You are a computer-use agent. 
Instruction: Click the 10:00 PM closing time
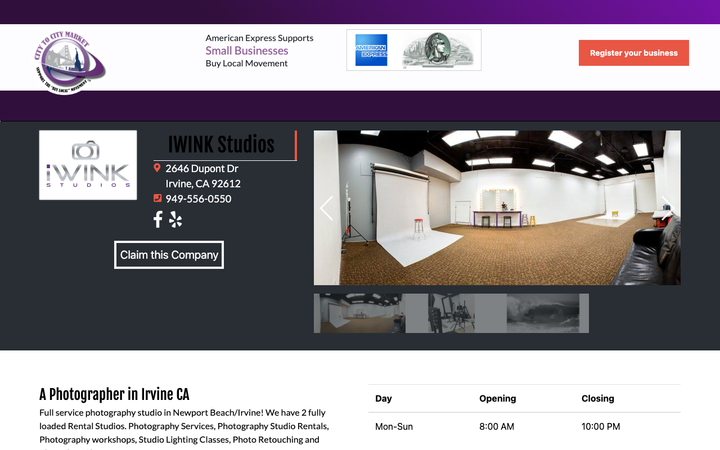coord(601,427)
